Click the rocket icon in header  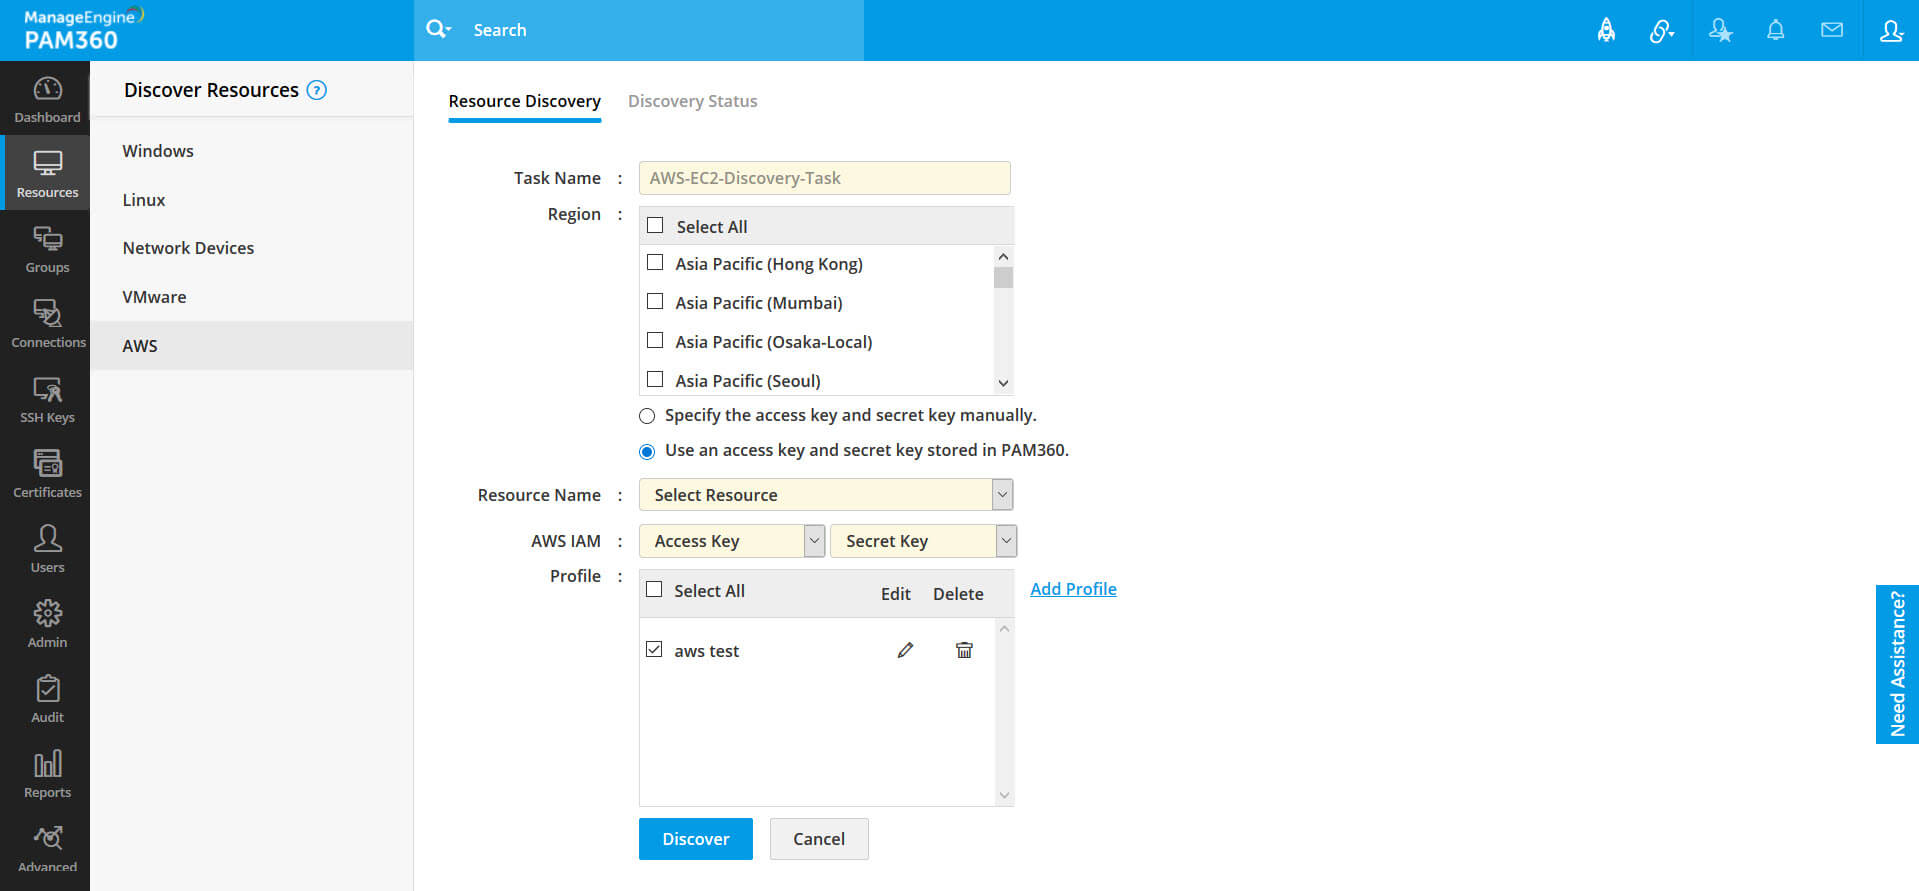point(1606,30)
